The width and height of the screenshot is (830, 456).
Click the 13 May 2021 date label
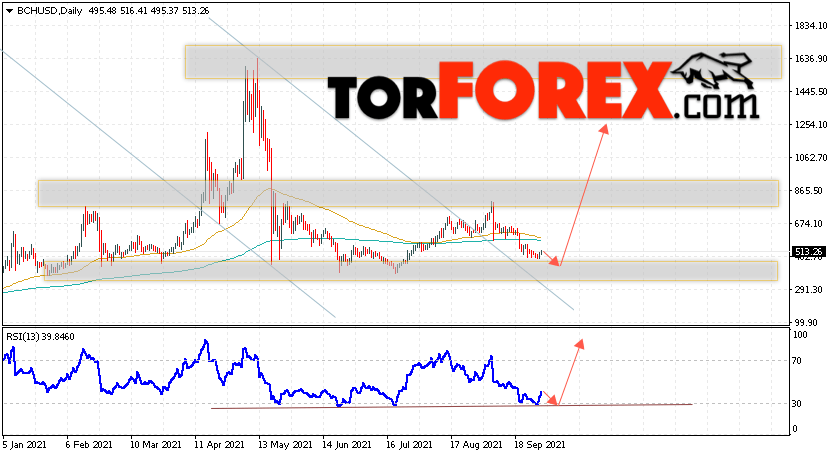coord(285,445)
